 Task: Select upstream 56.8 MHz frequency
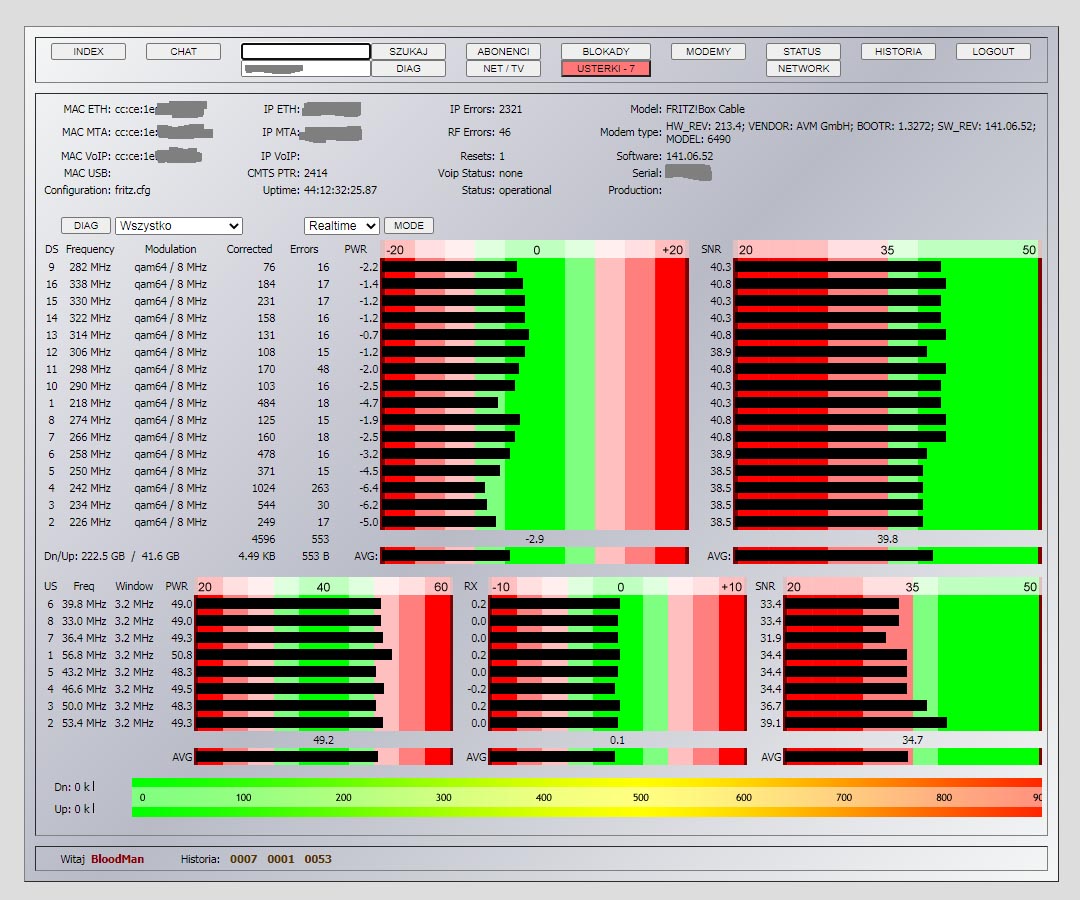coord(83,655)
